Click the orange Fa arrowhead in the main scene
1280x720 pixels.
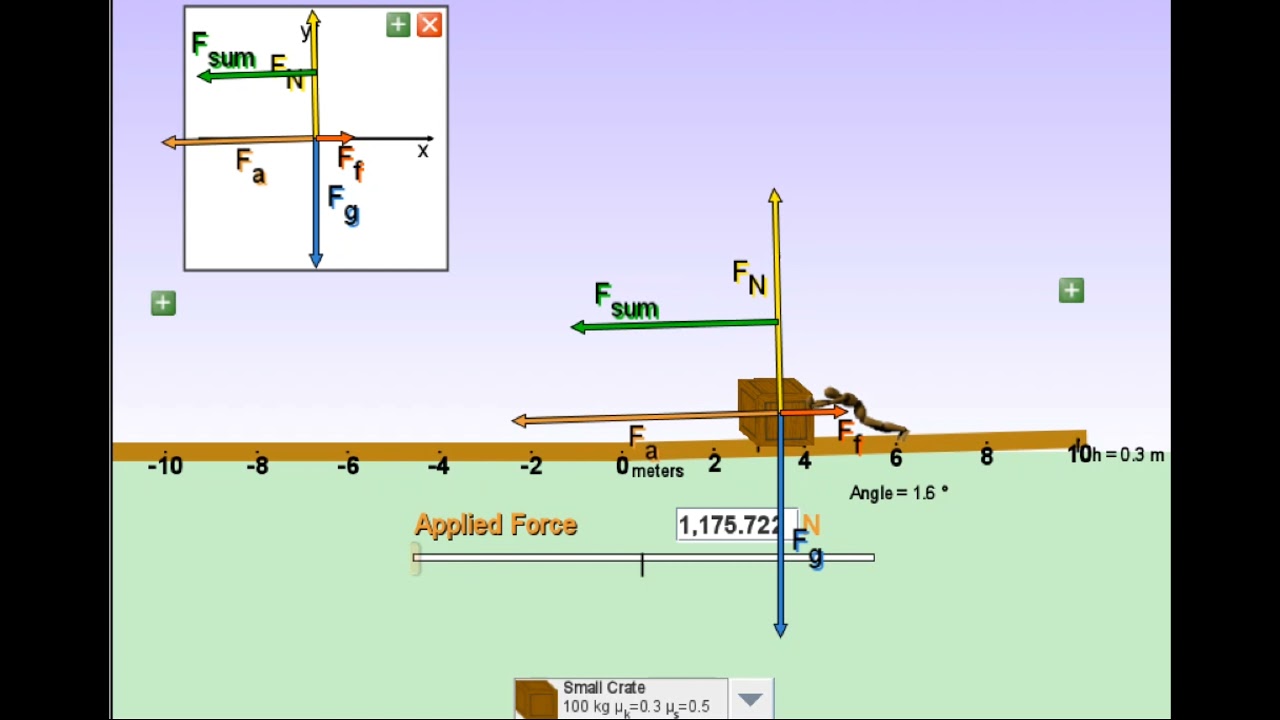[520, 421]
